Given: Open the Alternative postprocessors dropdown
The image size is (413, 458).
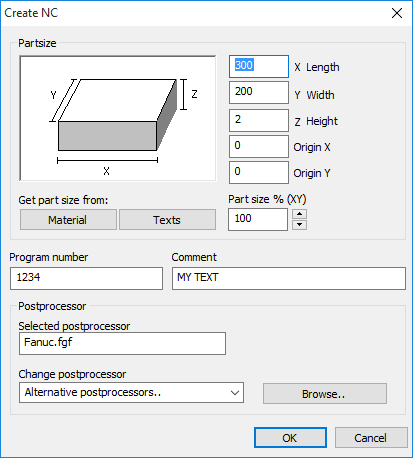Looking at the screenshot, I should 131,393.
